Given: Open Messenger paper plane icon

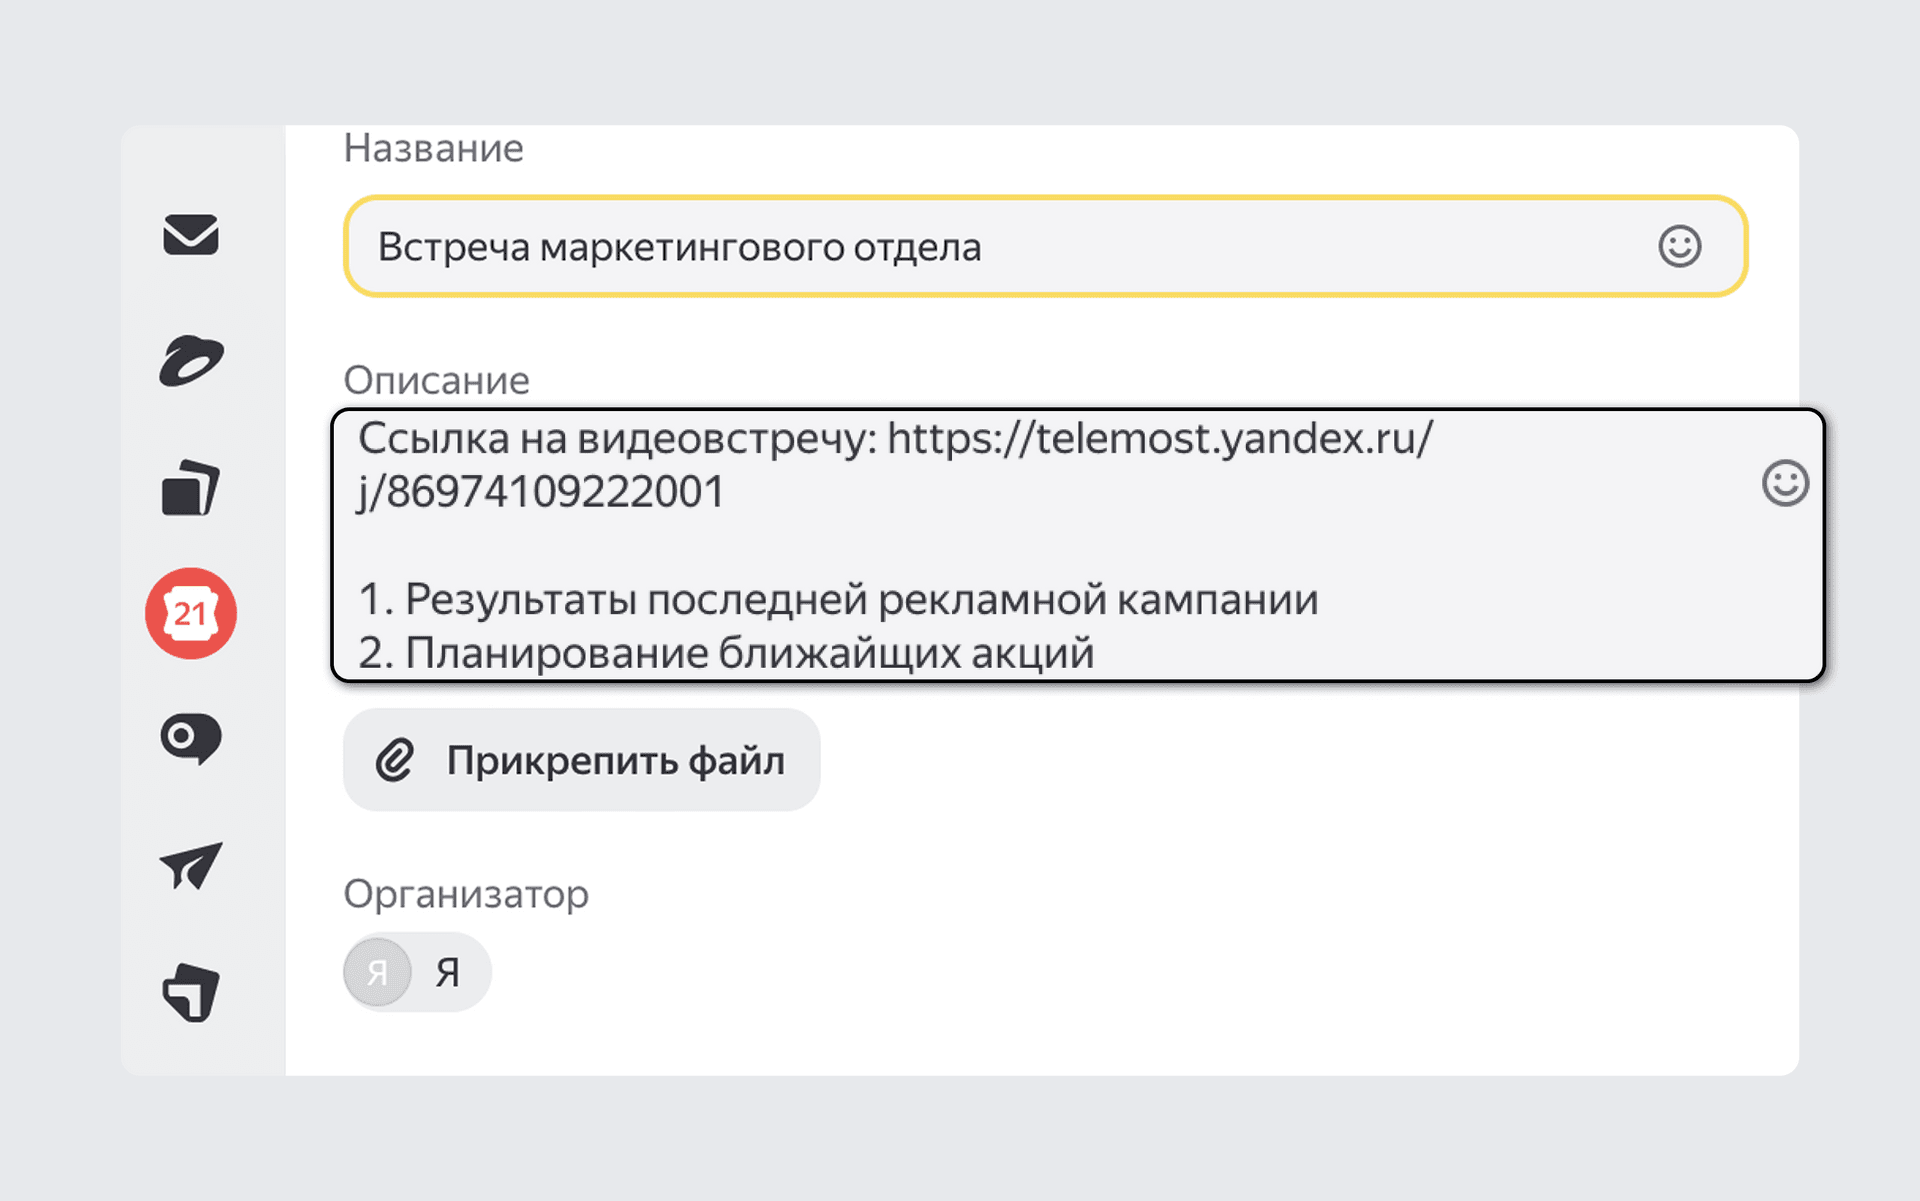Looking at the screenshot, I should [x=191, y=865].
